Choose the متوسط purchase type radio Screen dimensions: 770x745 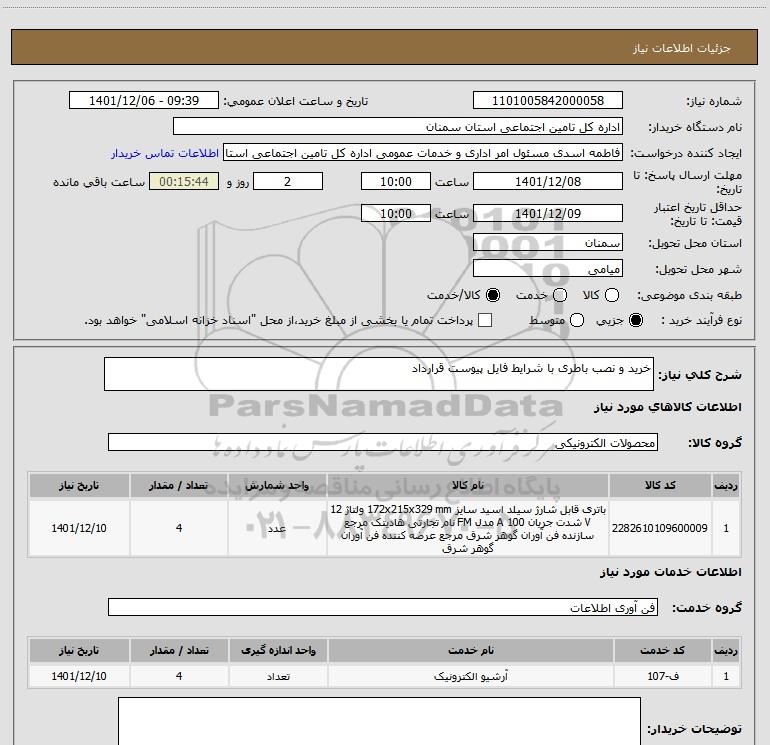(x=577, y=320)
